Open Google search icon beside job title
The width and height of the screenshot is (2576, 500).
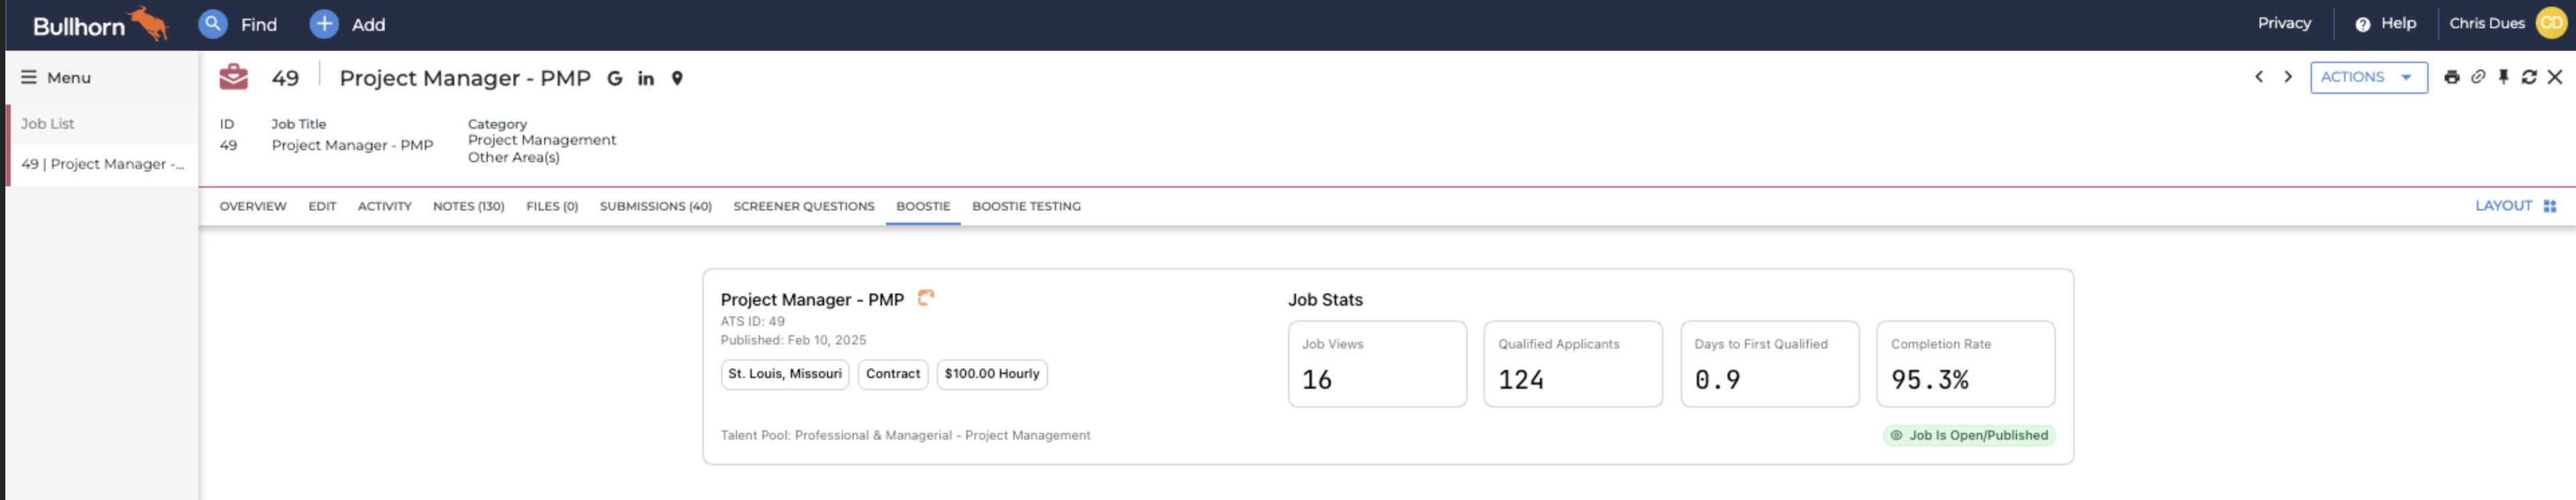[614, 78]
